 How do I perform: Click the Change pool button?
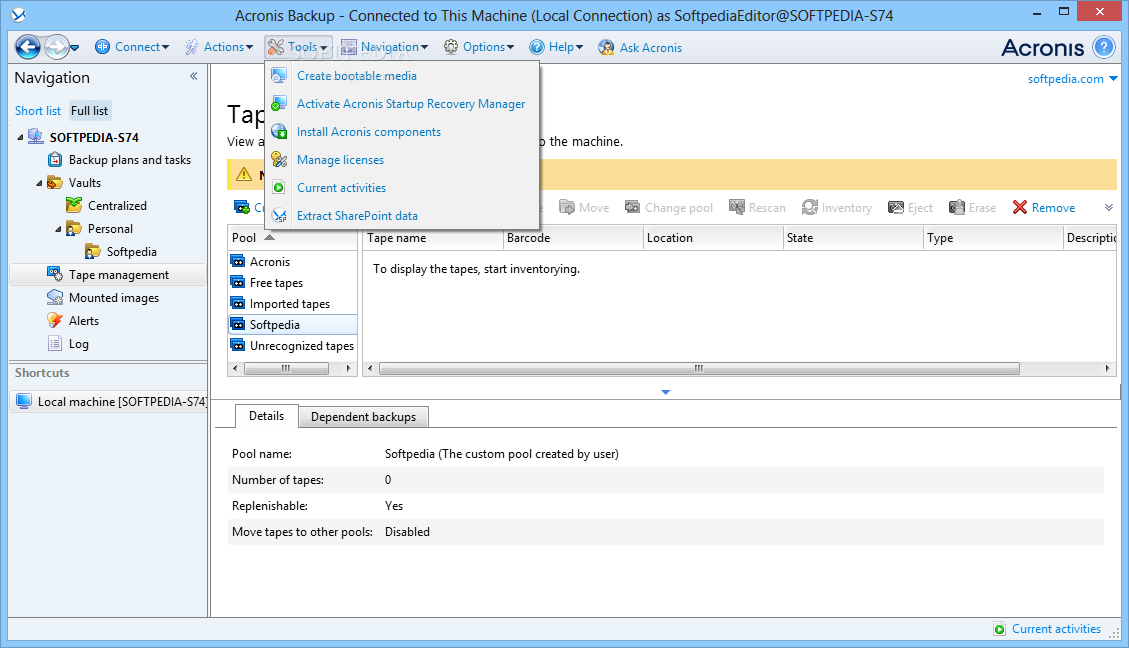[x=669, y=207]
